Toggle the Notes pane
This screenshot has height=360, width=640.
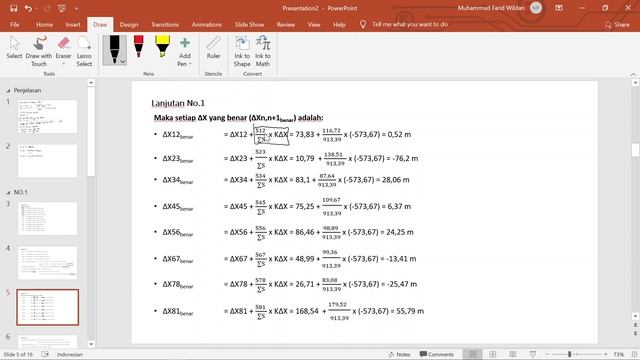399,354
